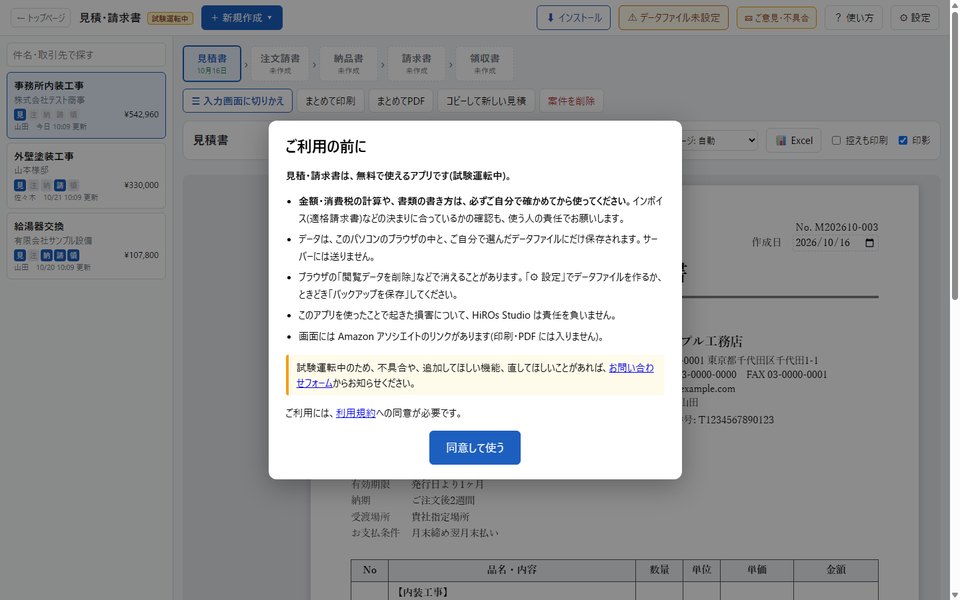The image size is (960, 600).
Task: Switch to the 請求書 tab
Action: tap(416, 63)
